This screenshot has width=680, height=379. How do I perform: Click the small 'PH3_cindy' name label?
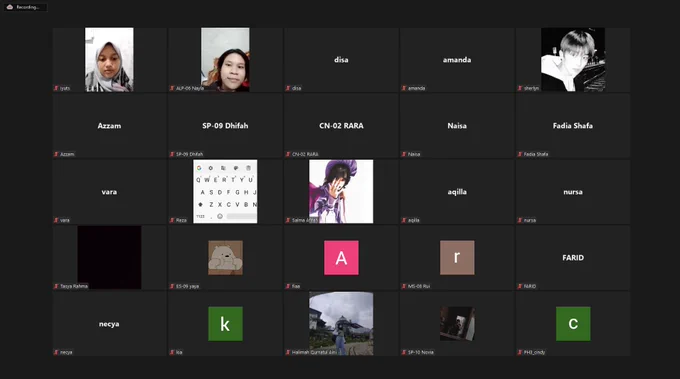(x=534, y=352)
